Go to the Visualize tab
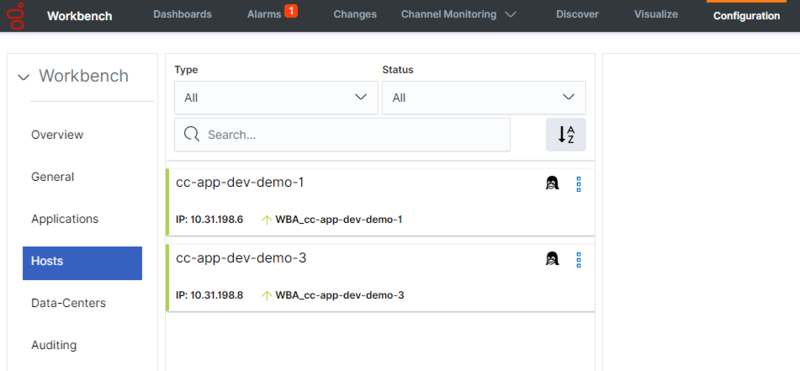 click(656, 14)
